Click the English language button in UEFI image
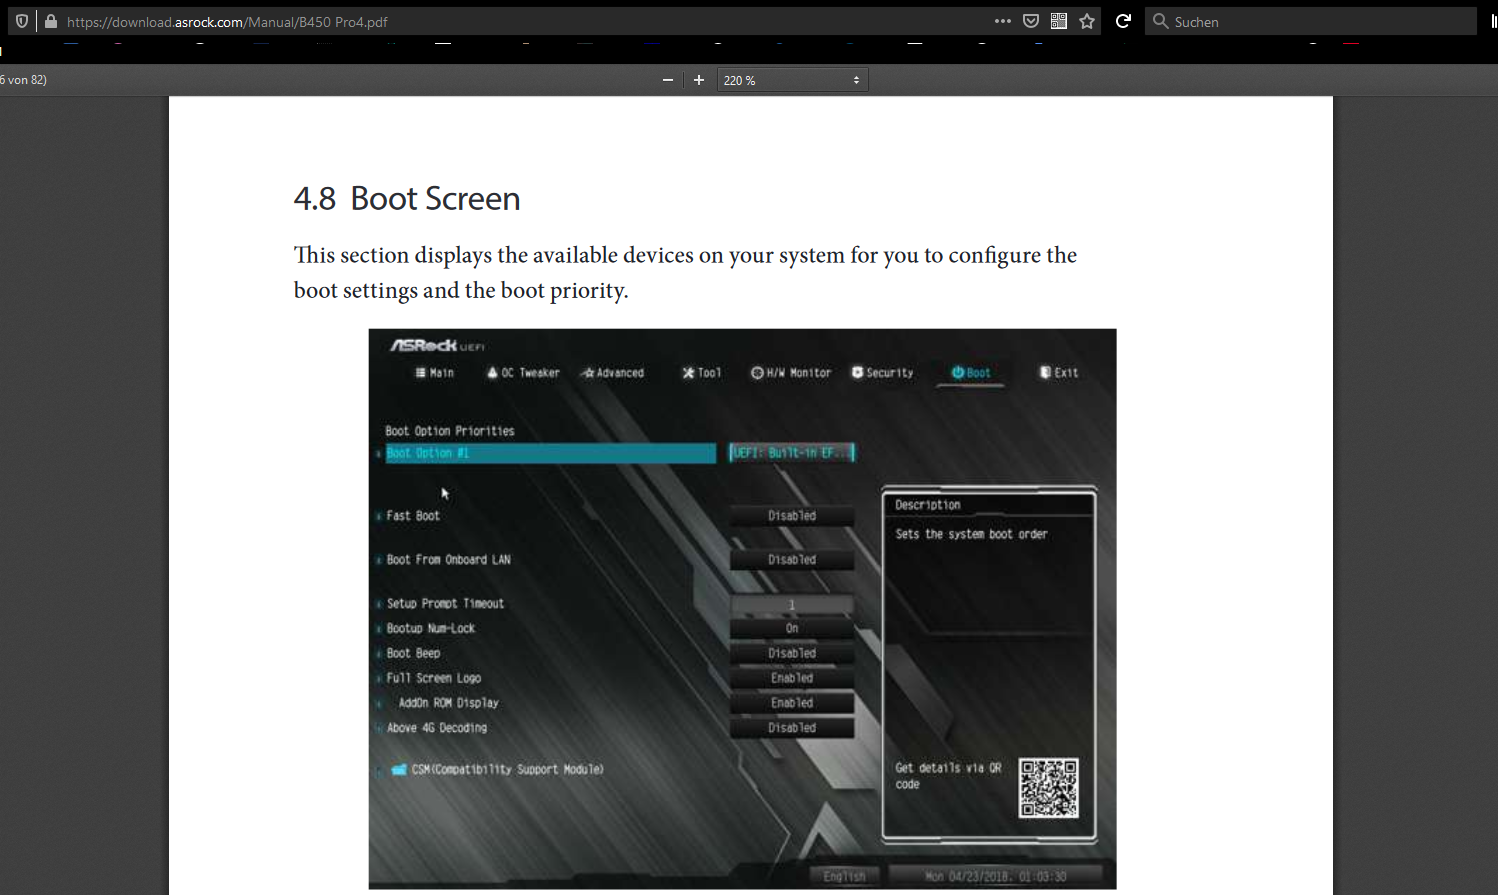The width and height of the screenshot is (1498, 895). [x=844, y=877]
